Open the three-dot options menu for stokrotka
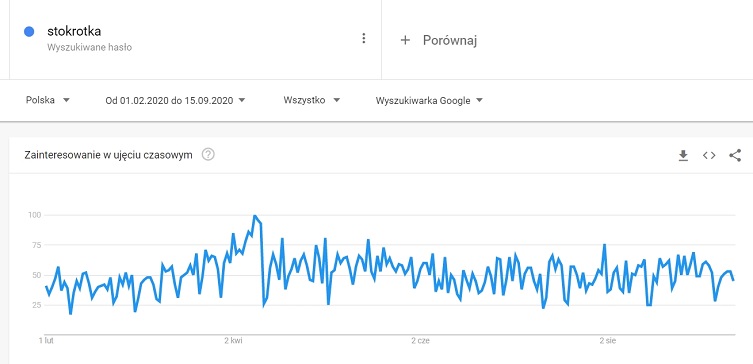Viewport: 753px width, 364px height. point(364,38)
